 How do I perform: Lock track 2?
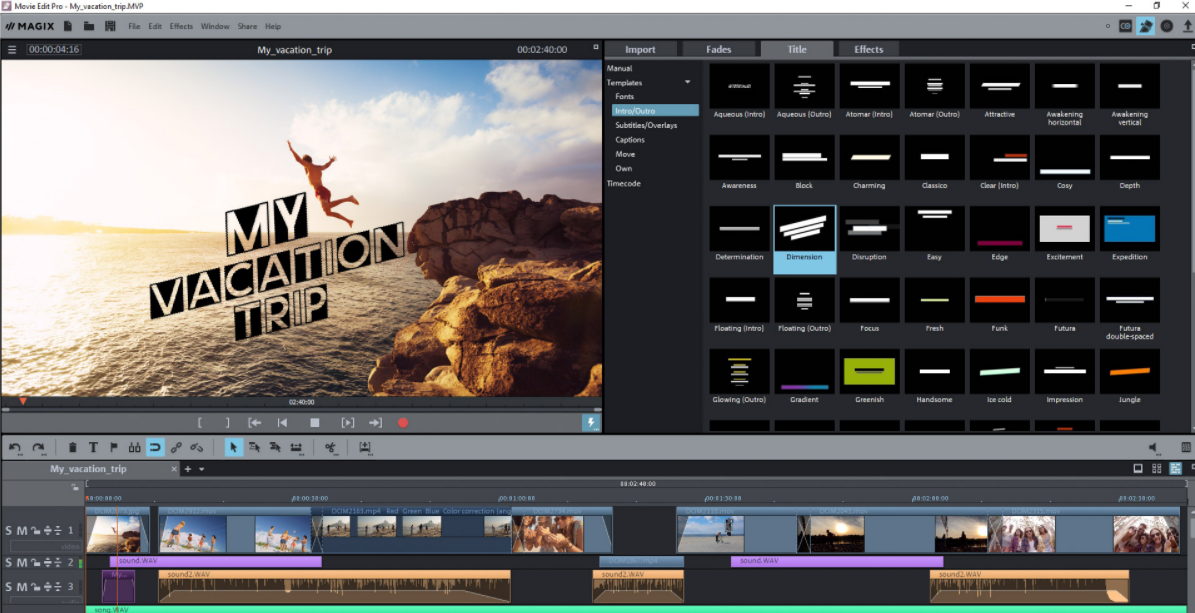pyautogui.click(x=35, y=563)
